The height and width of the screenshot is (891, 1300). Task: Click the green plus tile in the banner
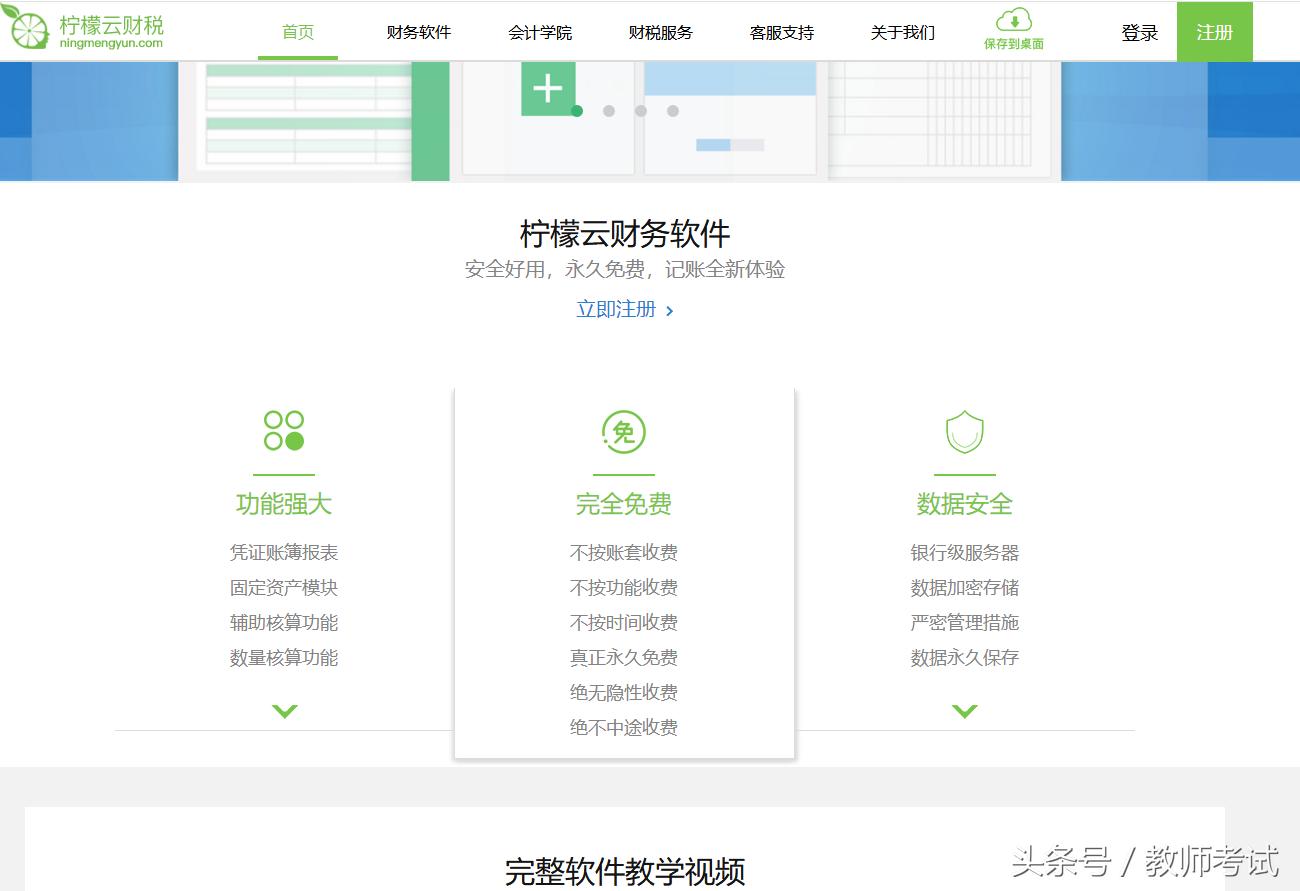point(547,88)
